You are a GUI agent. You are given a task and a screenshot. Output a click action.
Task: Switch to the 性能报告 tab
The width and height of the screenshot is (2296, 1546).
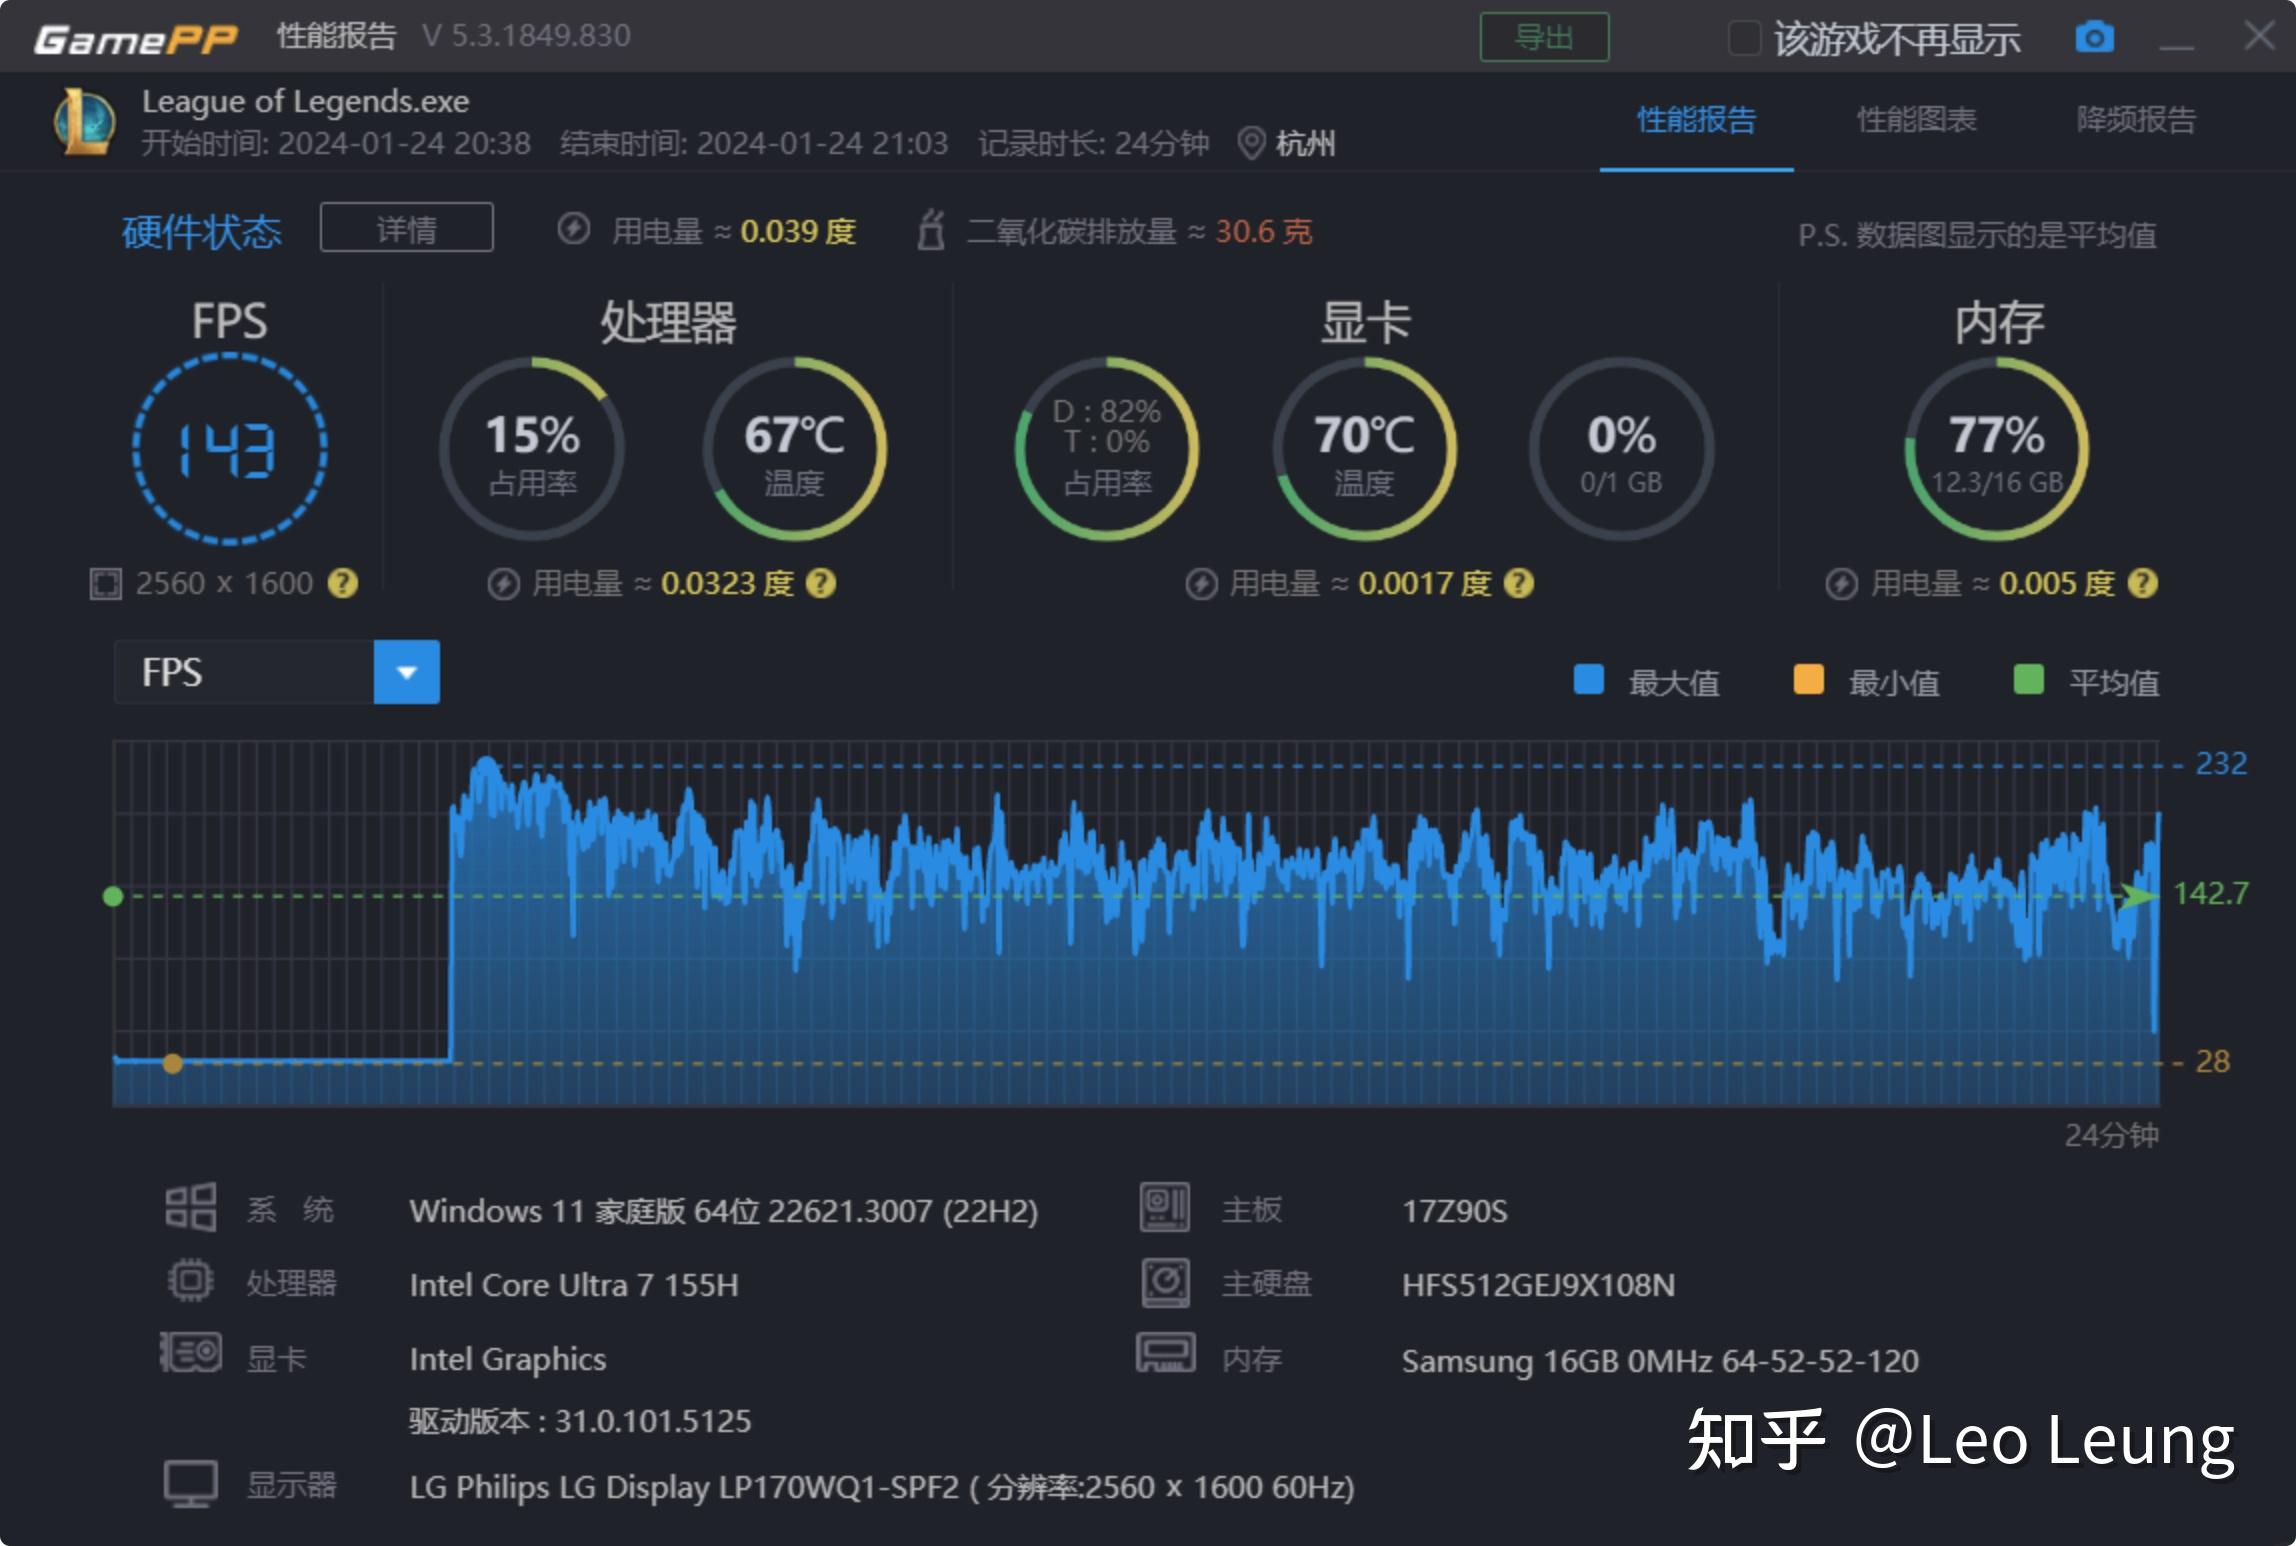[x=1696, y=120]
